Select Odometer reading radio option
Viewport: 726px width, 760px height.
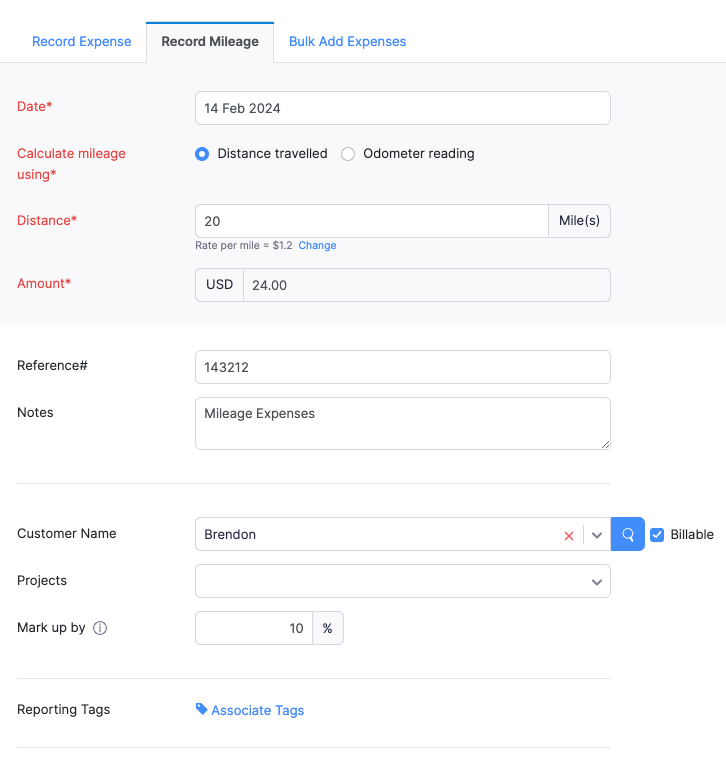click(348, 154)
